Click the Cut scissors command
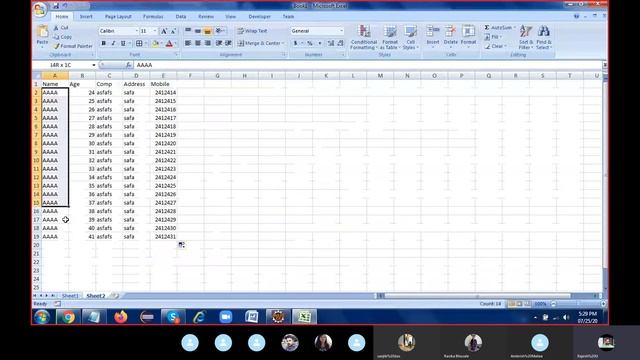Viewport: 640px width, 360px height. pos(61,28)
